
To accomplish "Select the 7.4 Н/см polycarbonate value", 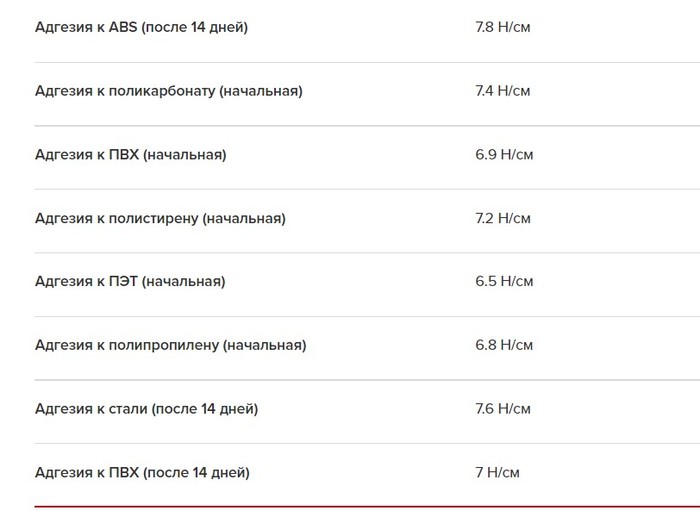I will tap(502, 91).
